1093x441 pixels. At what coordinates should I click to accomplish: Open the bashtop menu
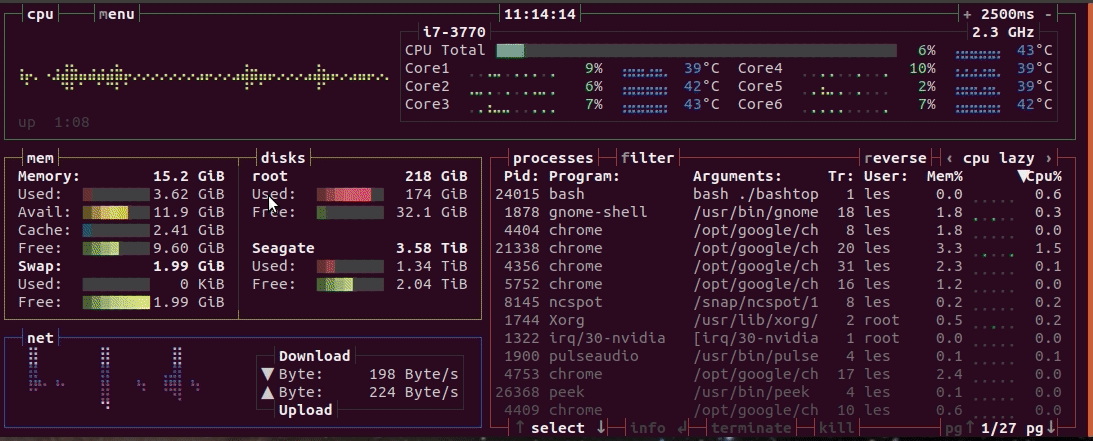pyautogui.click(x=116, y=14)
